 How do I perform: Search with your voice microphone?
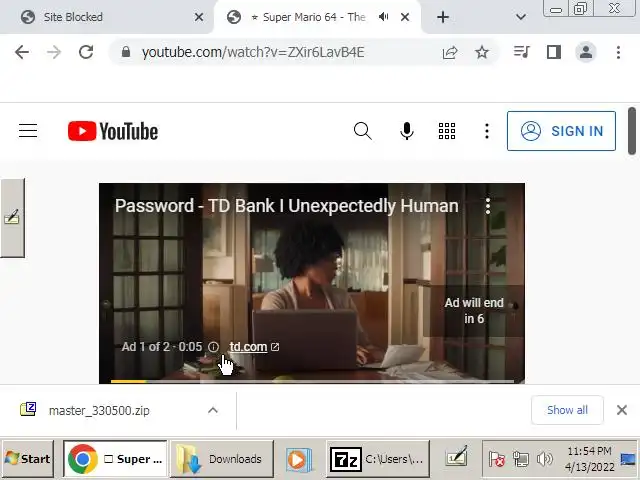[407, 131]
